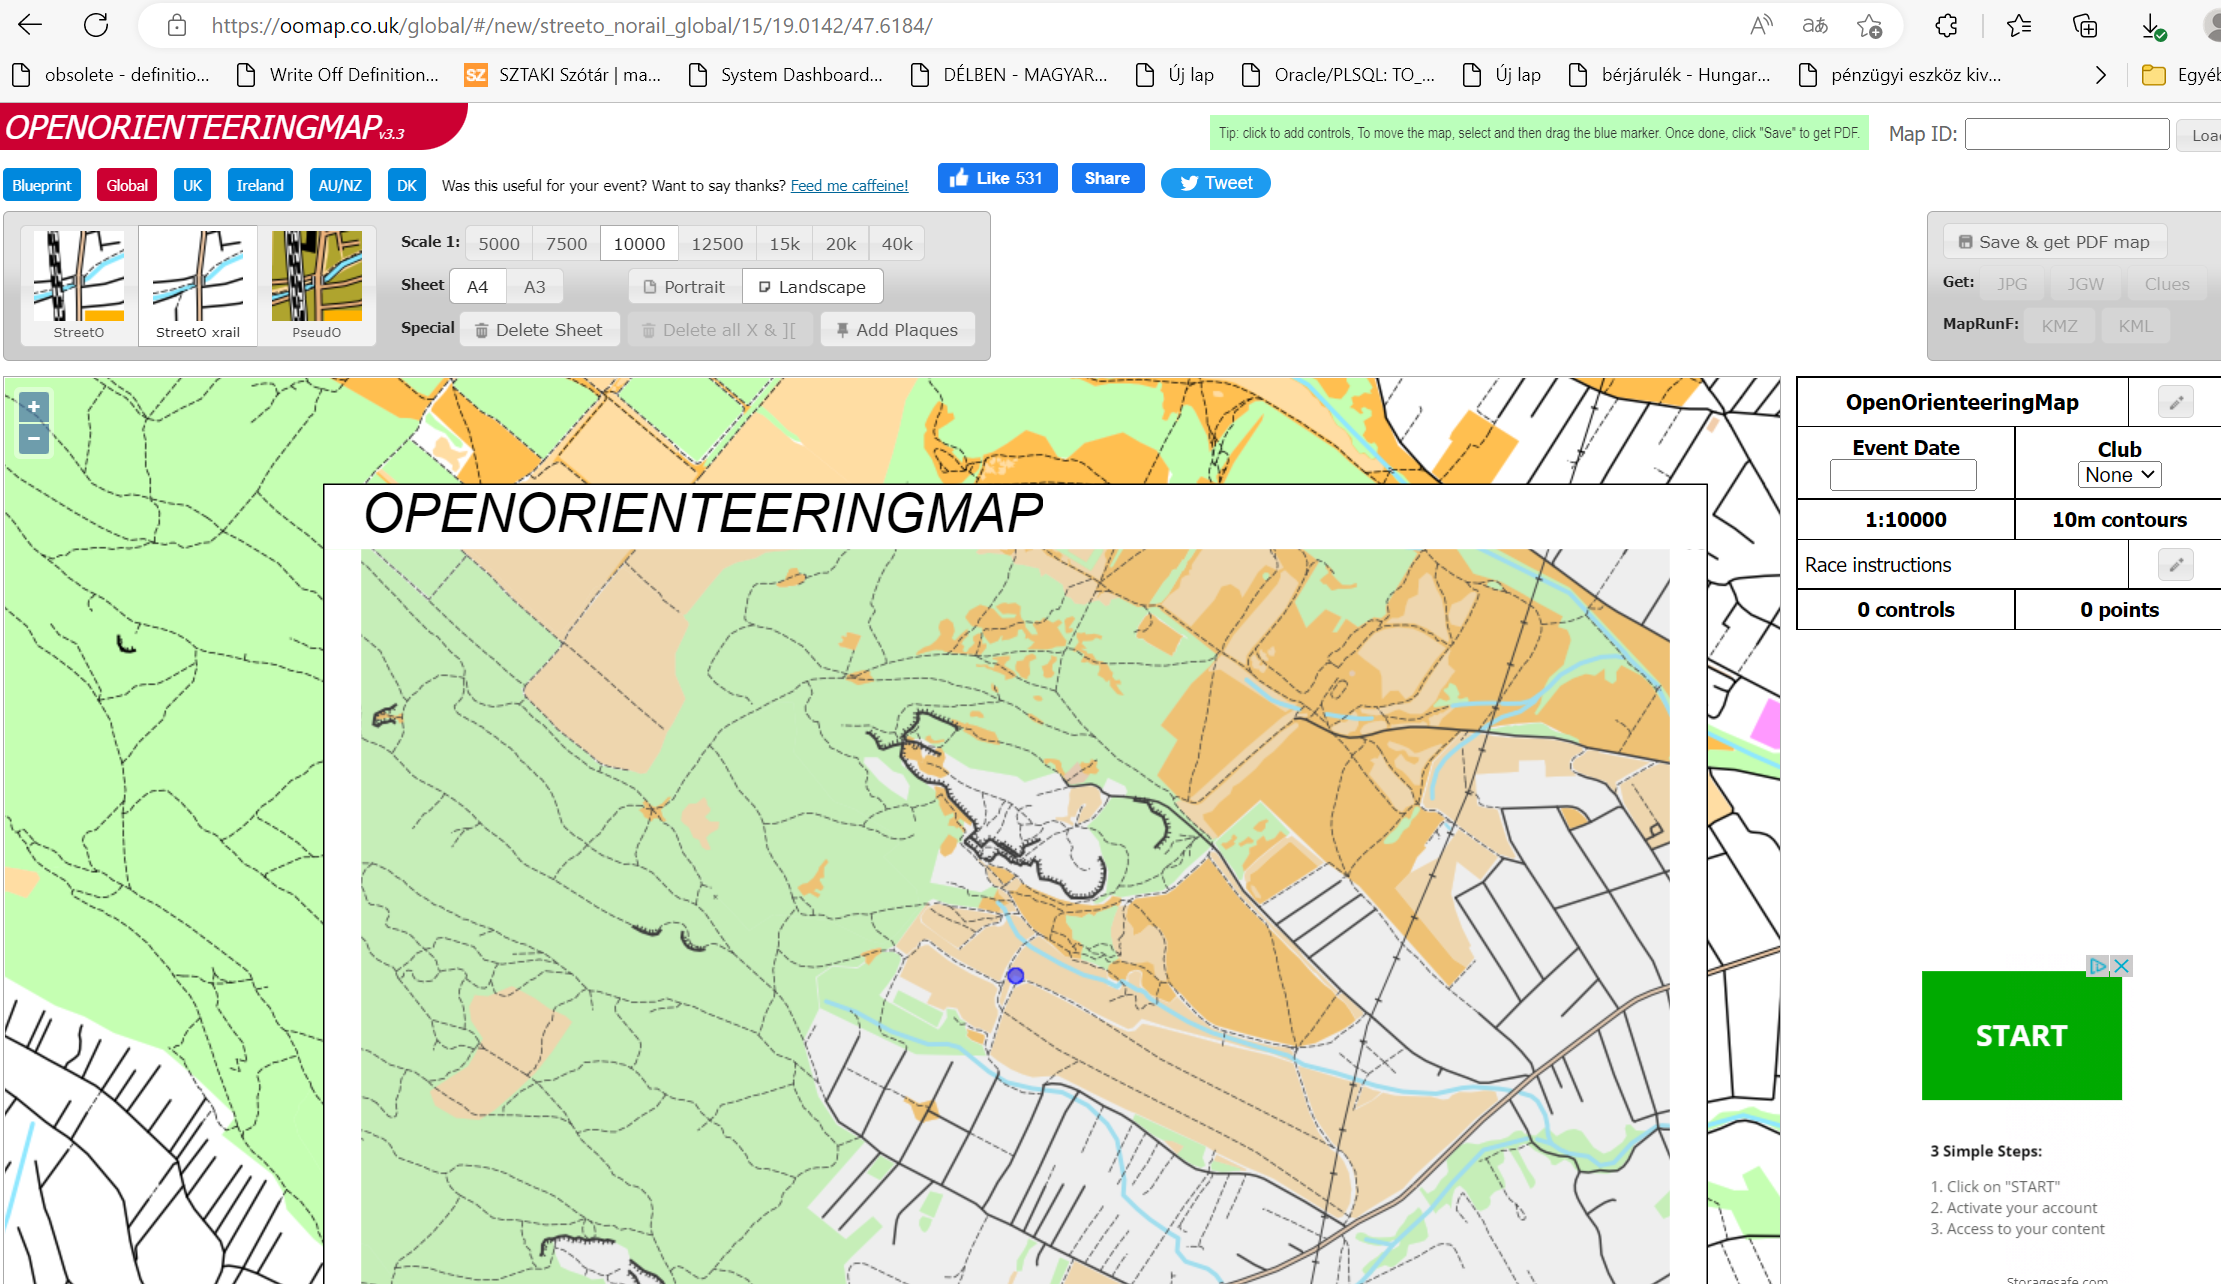The width and height of the screenshot is (2221, 1284).
Task: Open browser downloads icon
Action: 2152,26
